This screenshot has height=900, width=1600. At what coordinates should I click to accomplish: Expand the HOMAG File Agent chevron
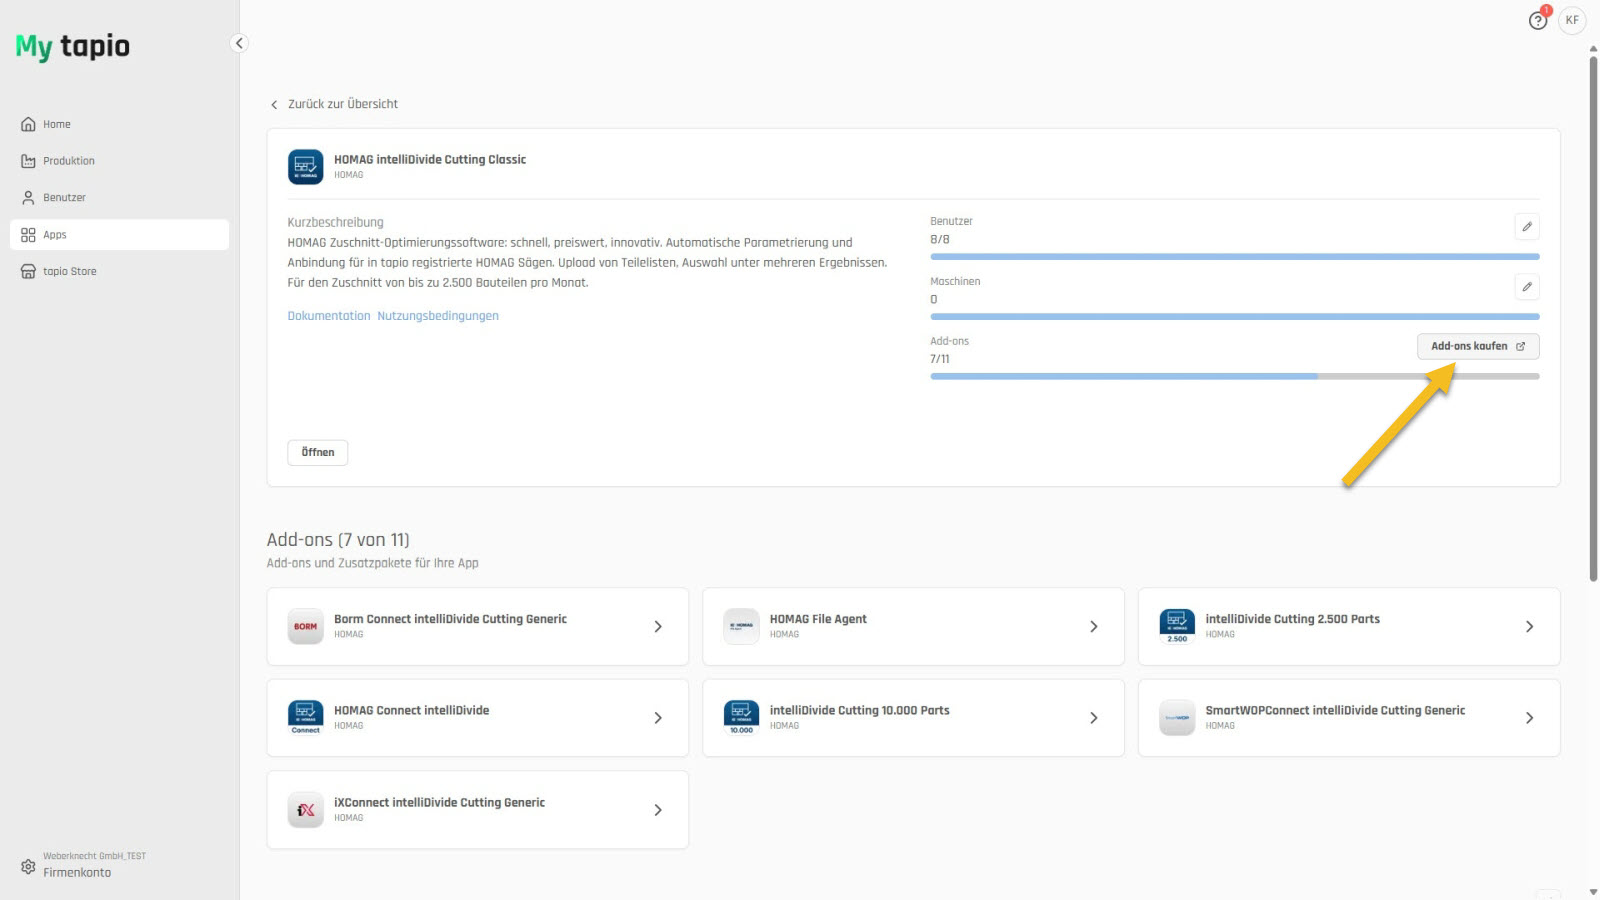coord(1093,627)
